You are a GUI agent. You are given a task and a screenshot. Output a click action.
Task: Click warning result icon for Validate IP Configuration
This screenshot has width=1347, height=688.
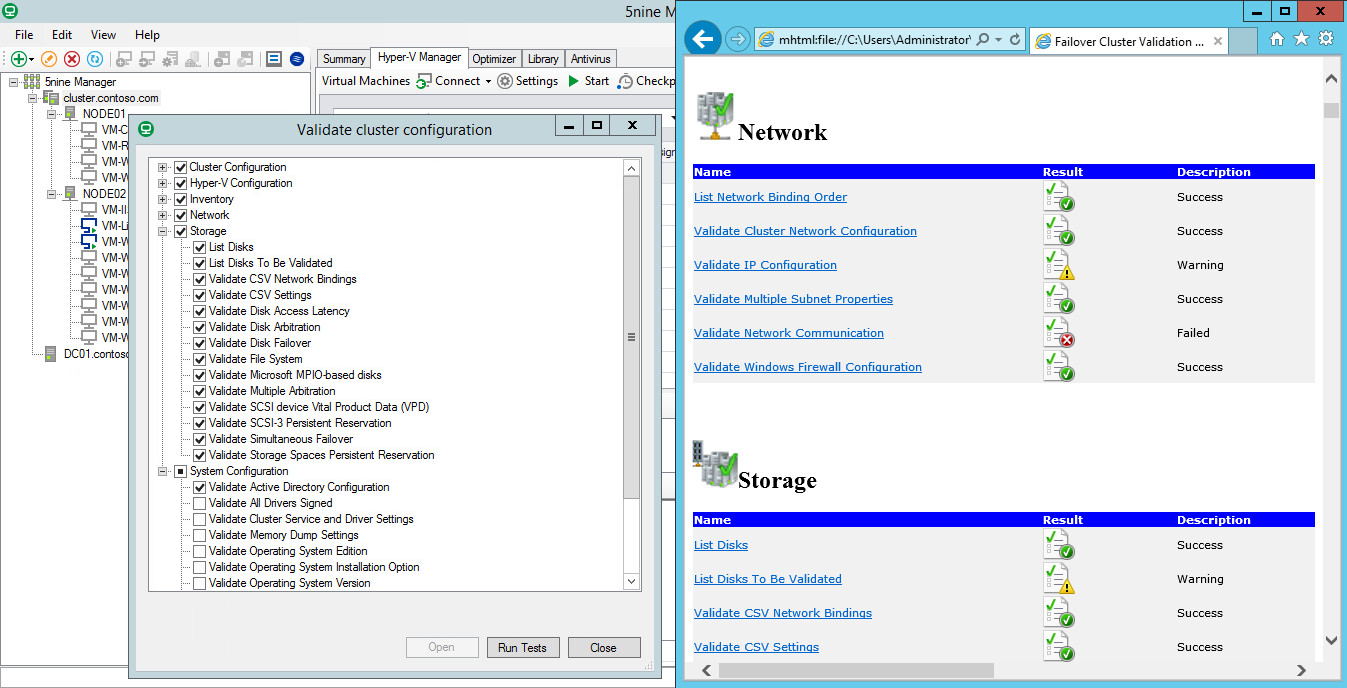tap(1059, 265)
